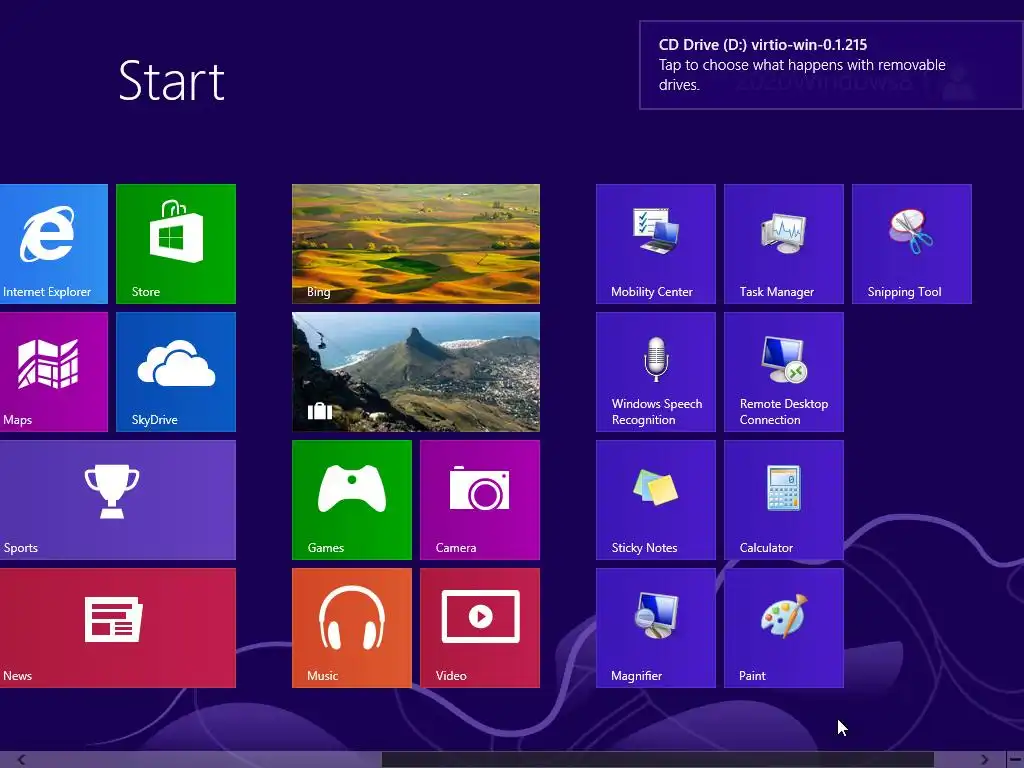Launch the Video tile
Viewport: 1024px width, 768px height.
click(480, 628)
